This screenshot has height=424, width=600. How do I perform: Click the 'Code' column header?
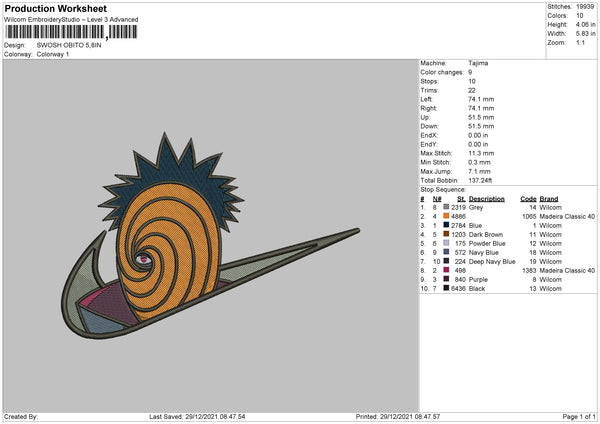click(x=528, y=199)
